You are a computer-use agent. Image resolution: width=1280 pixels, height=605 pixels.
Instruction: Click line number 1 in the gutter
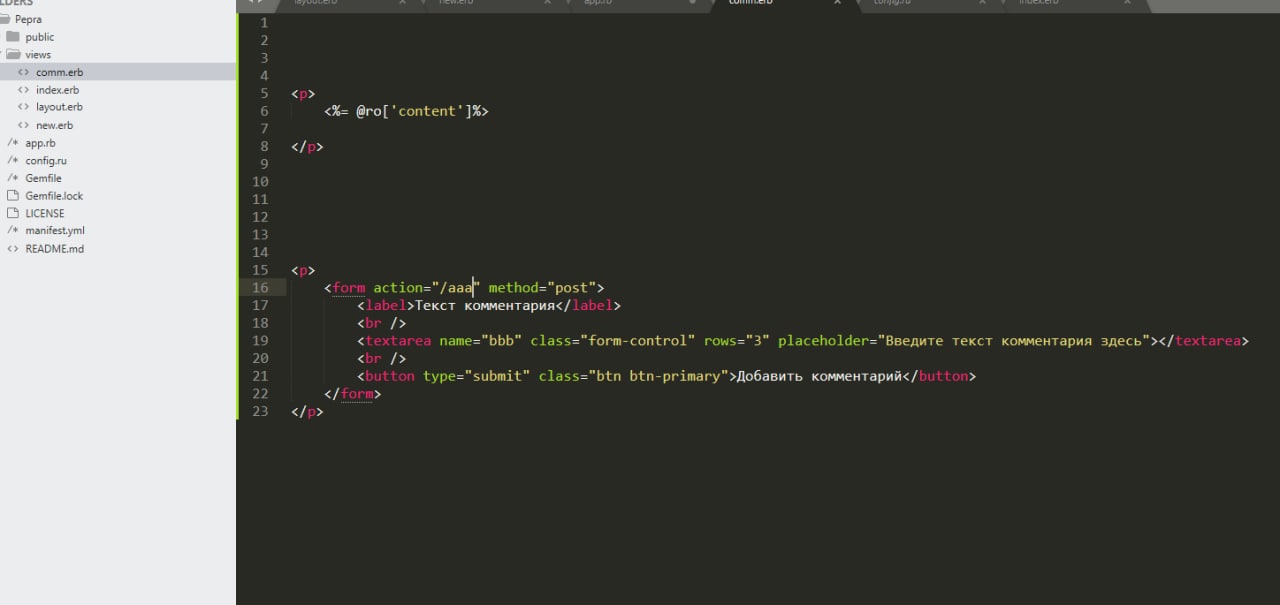coord(264,23)
